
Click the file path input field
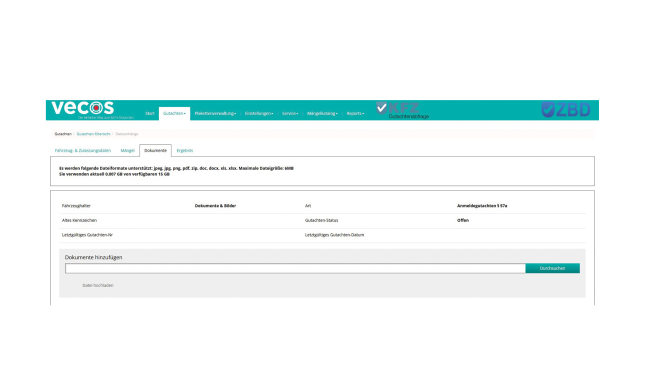(295, 268)
